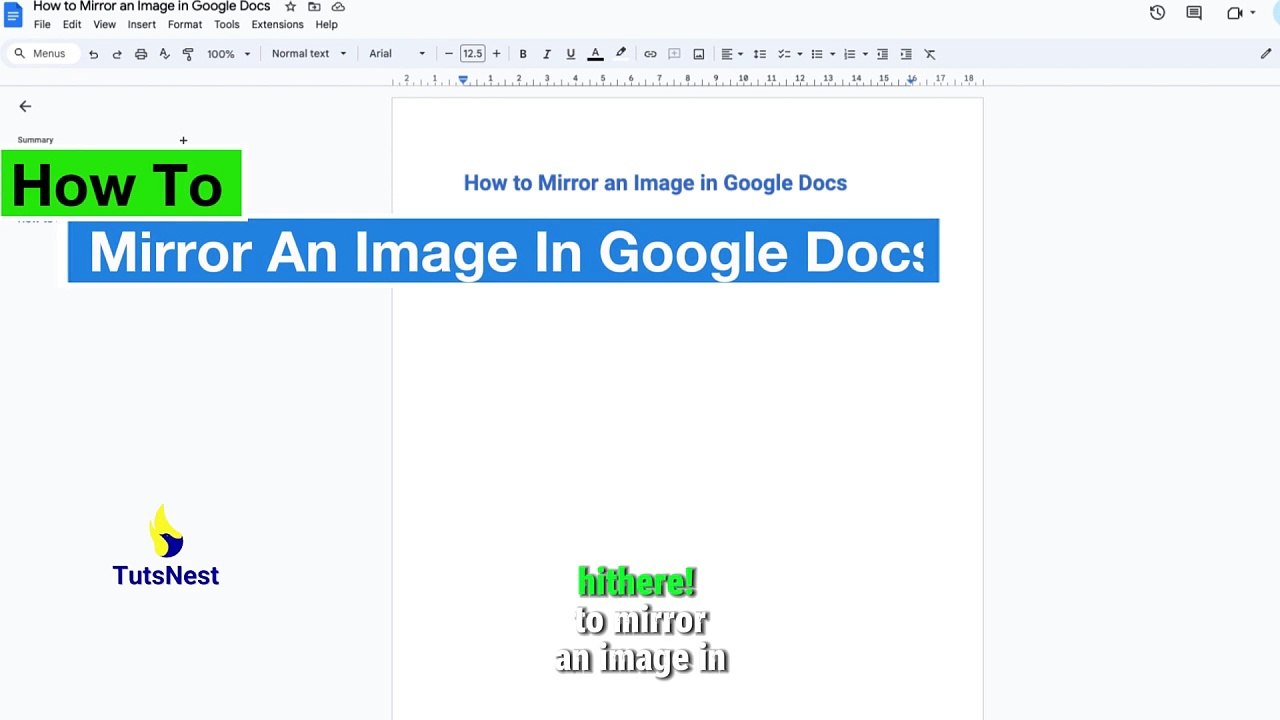Screen dimensions: 1280x720
Task: Select the Summary label in outline
Action: click(35, 140)
